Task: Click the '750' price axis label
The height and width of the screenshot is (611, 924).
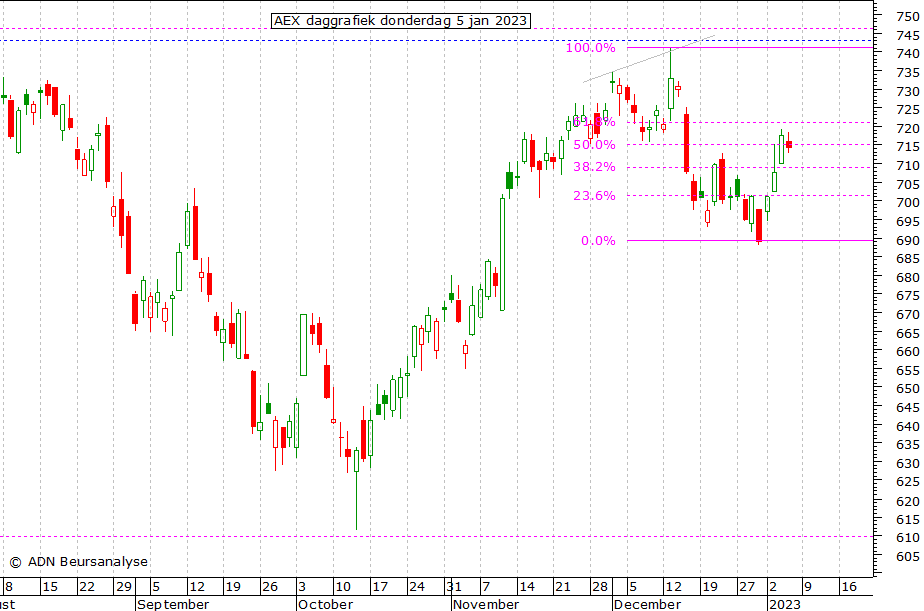Action: (x=908, y=17)
